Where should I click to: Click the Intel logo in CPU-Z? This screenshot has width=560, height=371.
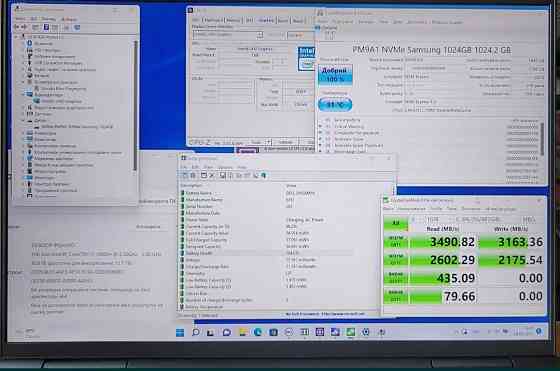click(x=306, y=58)
